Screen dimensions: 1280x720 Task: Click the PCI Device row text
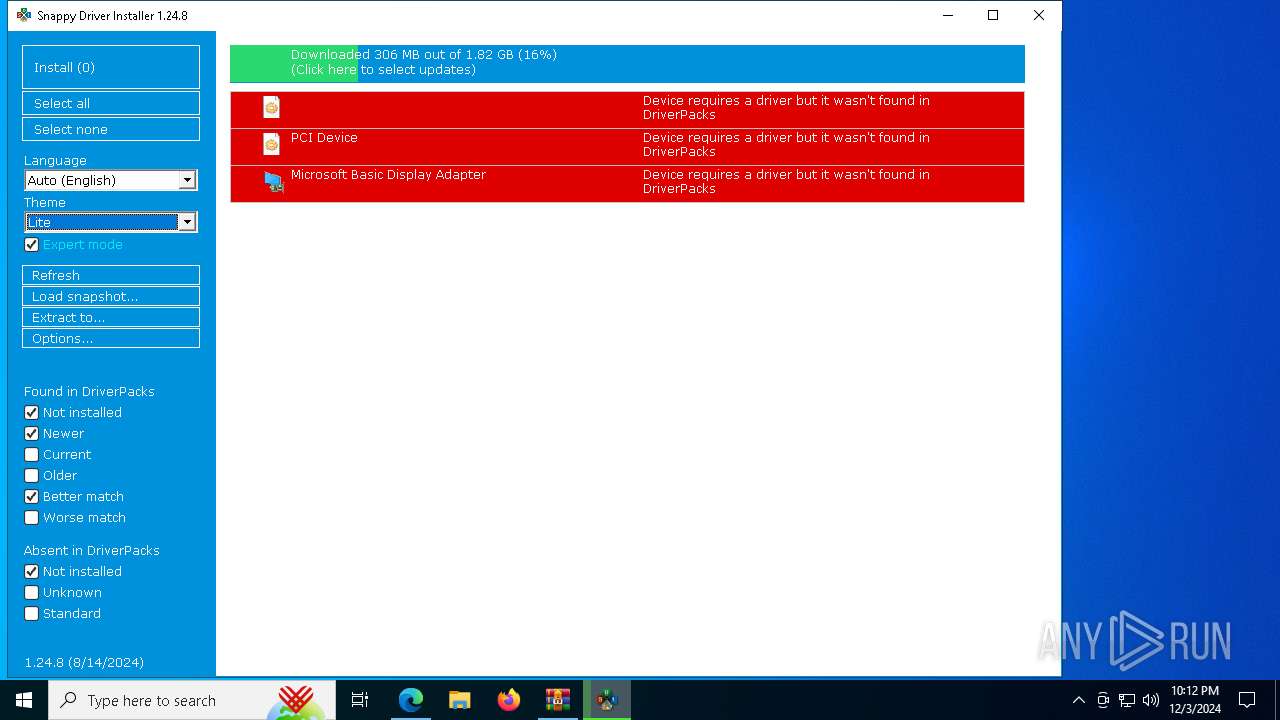tap(324, 138)
